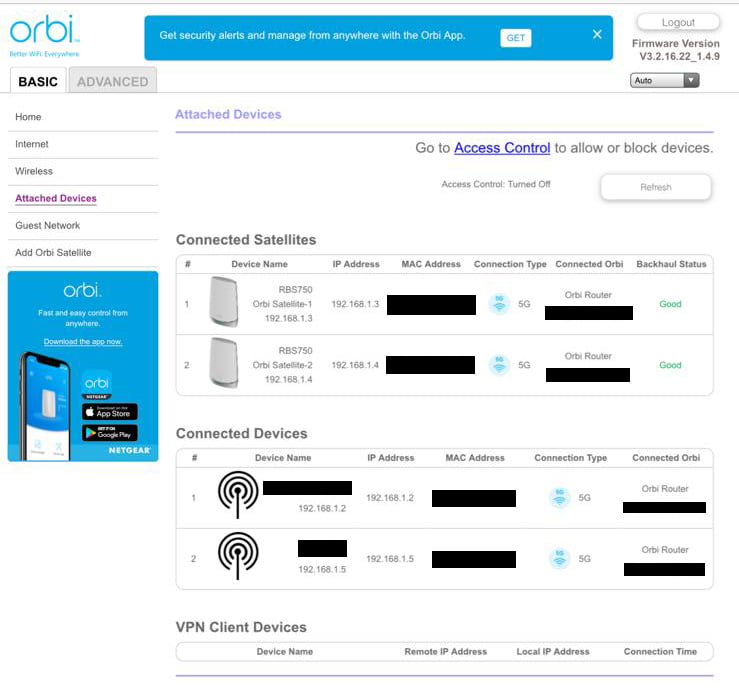The height and width of the screenshot is (693, 739).
Task: Click the Orbi app icon in ad
Action: tap(97, 382)
